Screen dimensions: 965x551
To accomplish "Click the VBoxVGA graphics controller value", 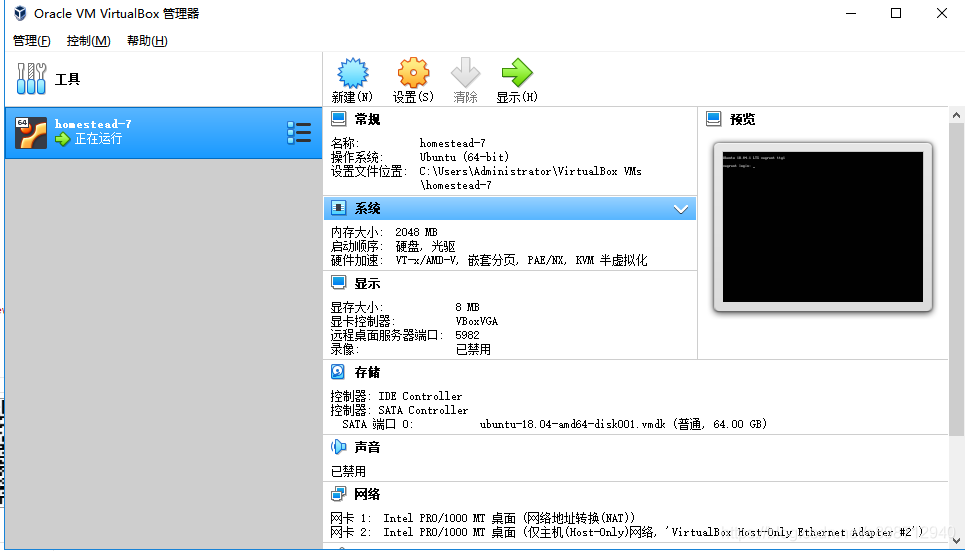I will click(476, 321).
